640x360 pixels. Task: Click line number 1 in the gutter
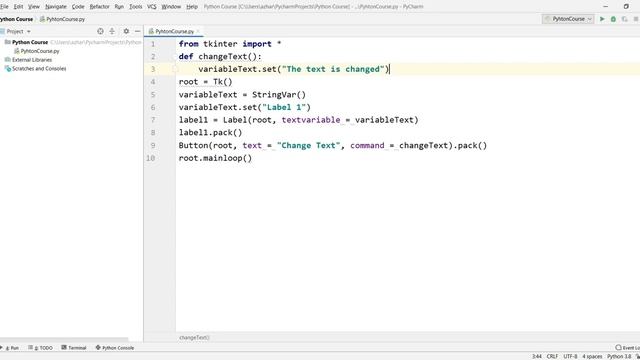(x=153, y=44)
